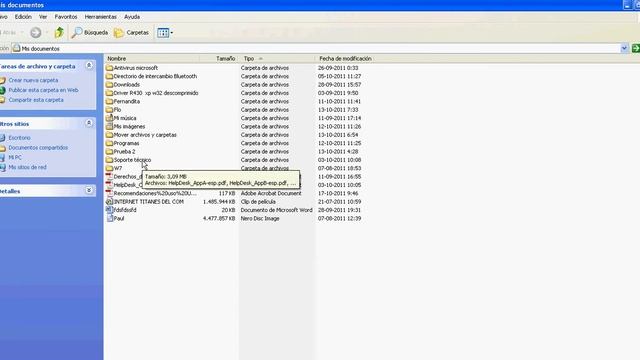Select the Derechos PDF file icon
640x360 pixels.
pos(109,176)
